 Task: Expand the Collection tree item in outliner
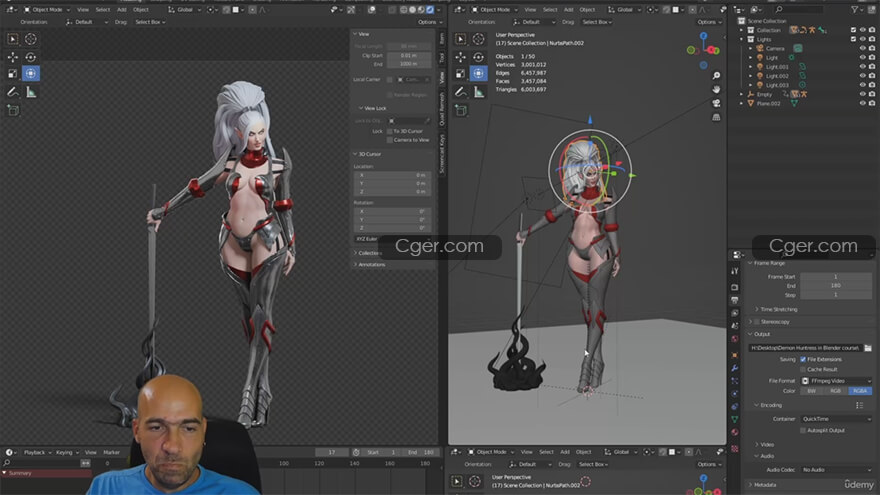tap(742, 30)
